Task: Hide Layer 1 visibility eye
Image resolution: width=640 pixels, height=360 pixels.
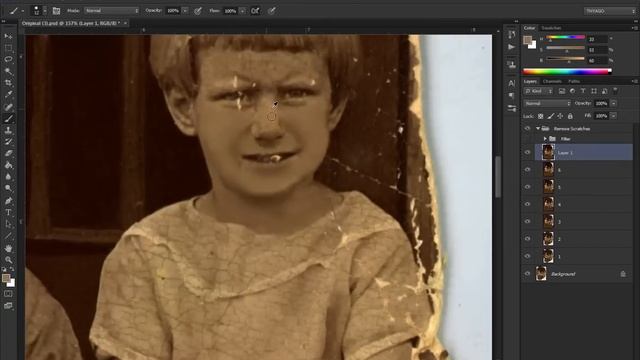Action: click(x=527, y=152)
